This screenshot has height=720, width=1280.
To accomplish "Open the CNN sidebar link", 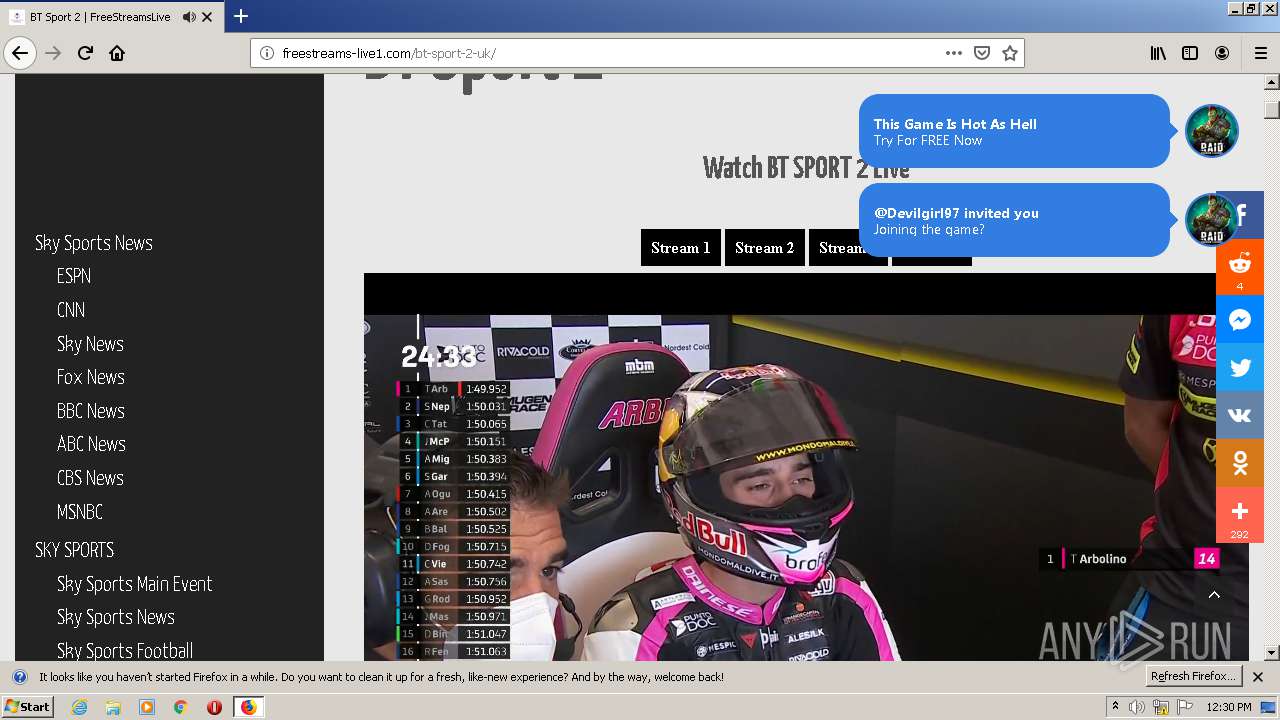I will [71, 310].
